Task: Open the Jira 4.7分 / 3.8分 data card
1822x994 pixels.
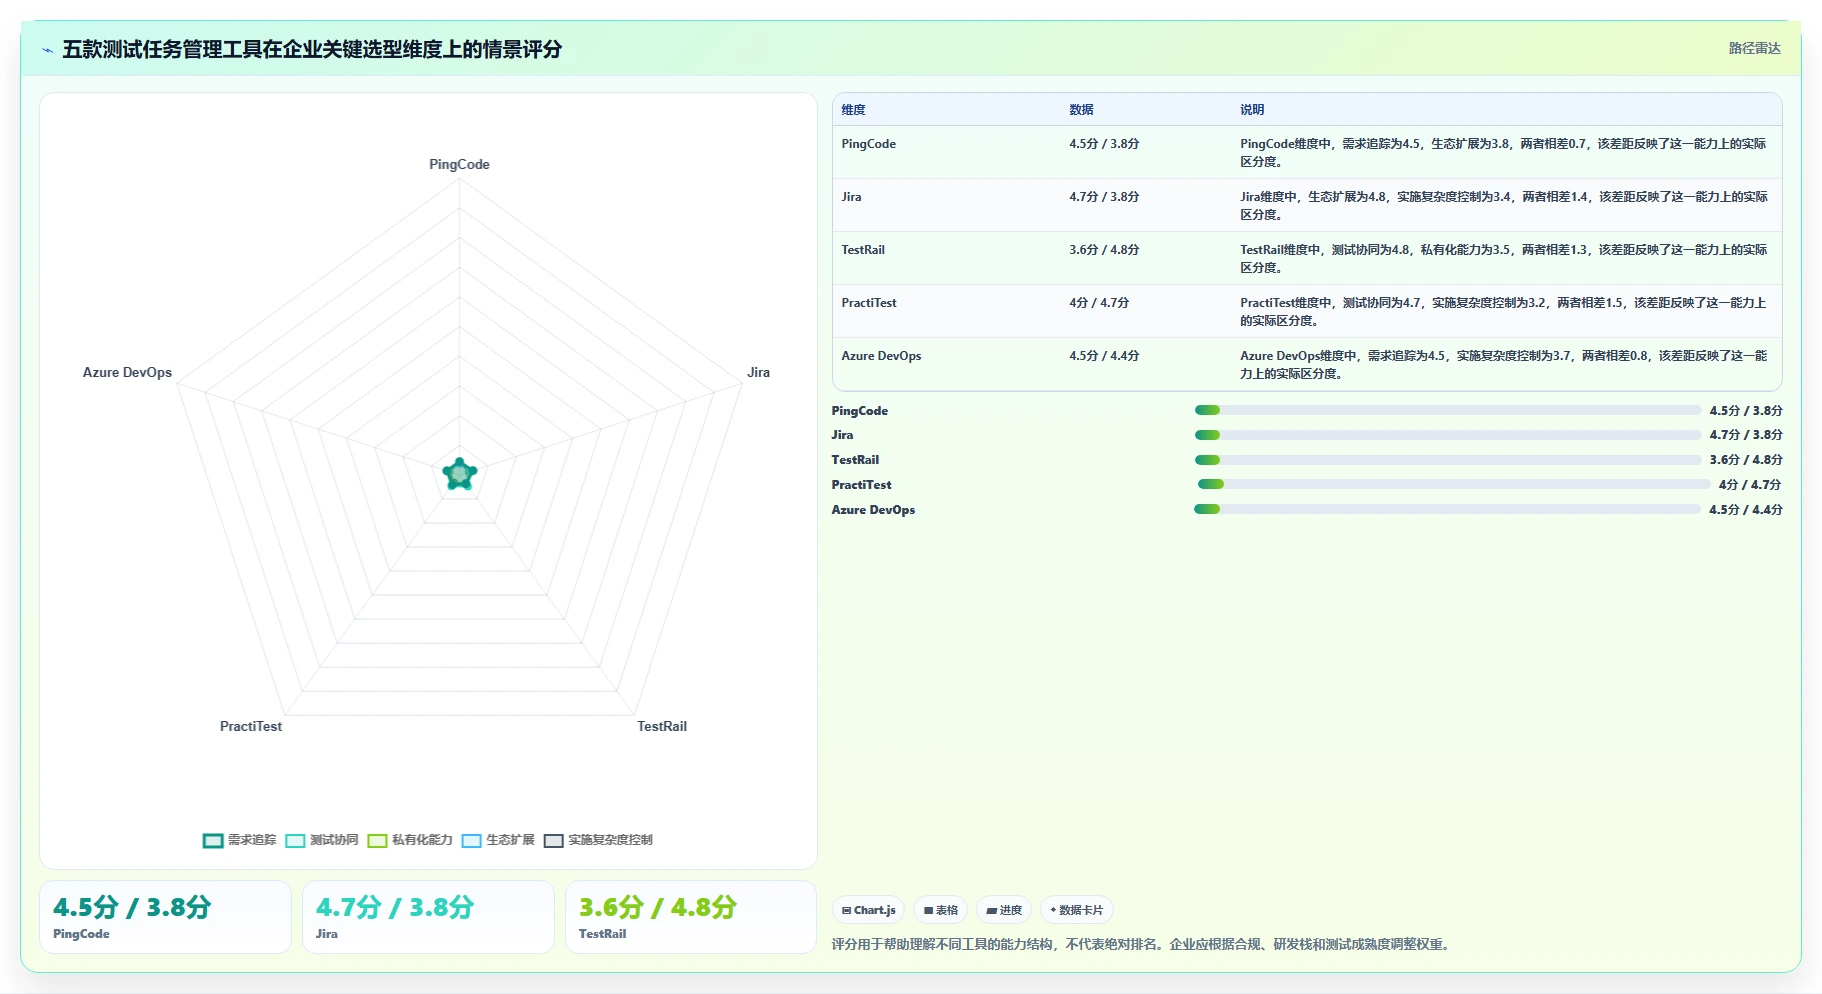Action: click(428, 917)
